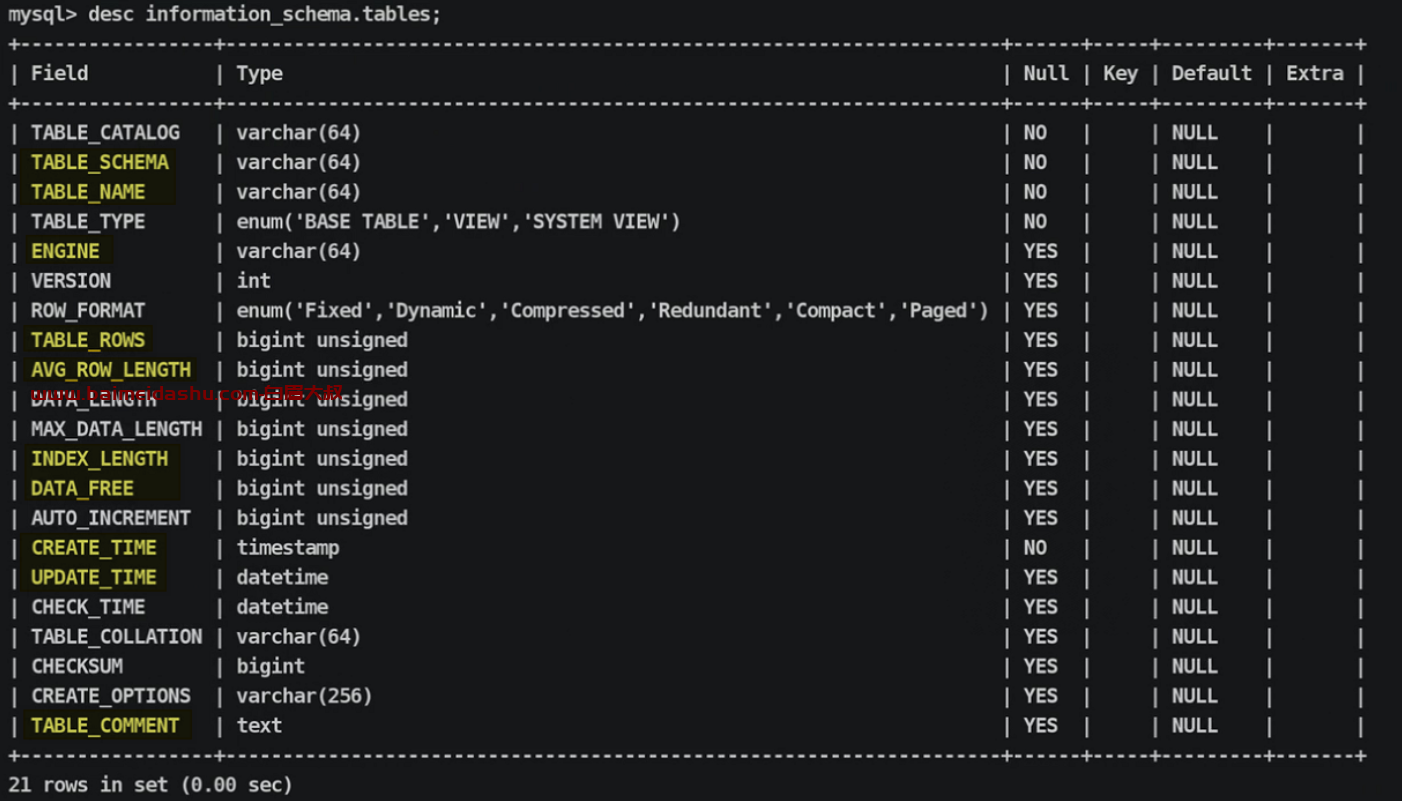Image resolution: width=1402 pixels, height=801 pixels.
Task: Click the highlighted DATA_FREE field
Action: [x=82, y=488]
